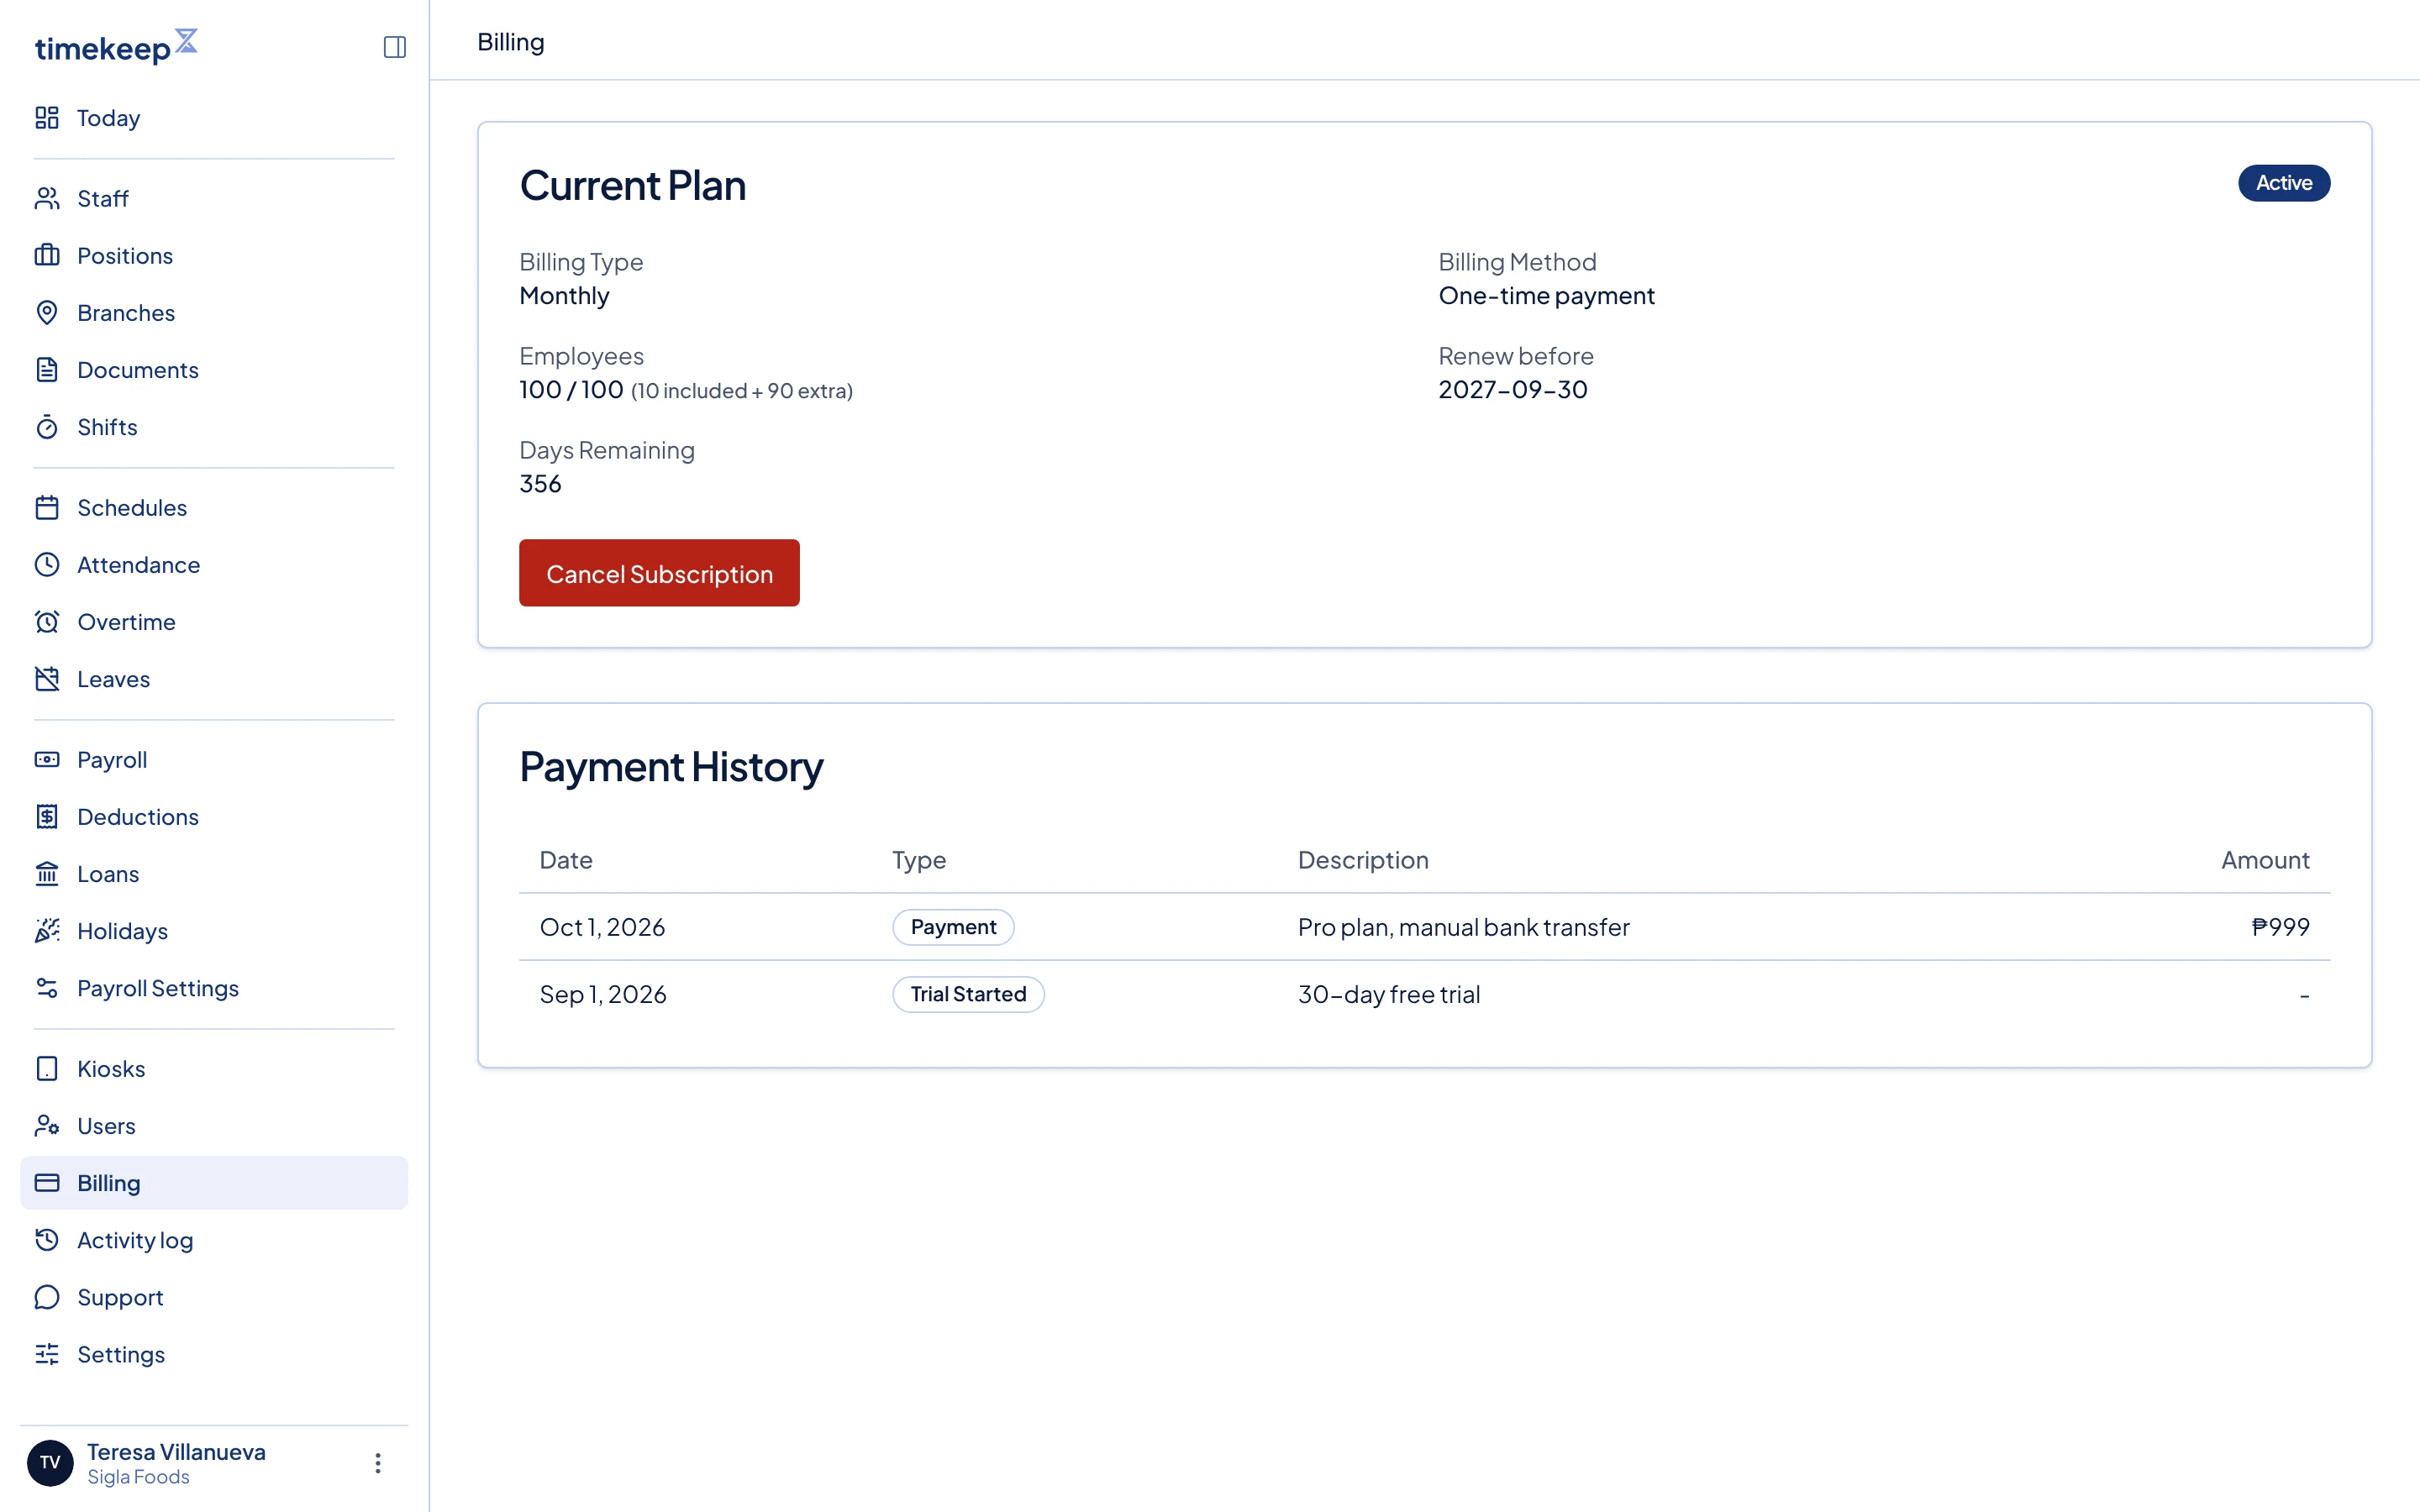The width and height of the screenshot is (2420, 1512).
Task: Navigate to Settings in sidebar
Action: 214,1354
